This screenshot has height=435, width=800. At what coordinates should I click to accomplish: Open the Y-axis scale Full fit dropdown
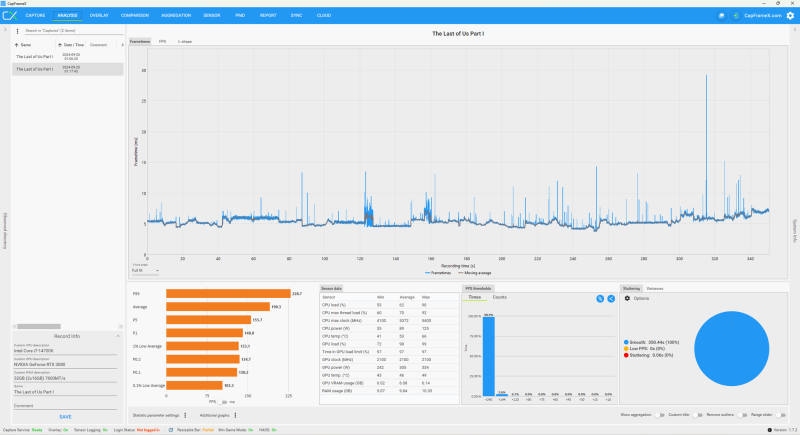[145, 271]
